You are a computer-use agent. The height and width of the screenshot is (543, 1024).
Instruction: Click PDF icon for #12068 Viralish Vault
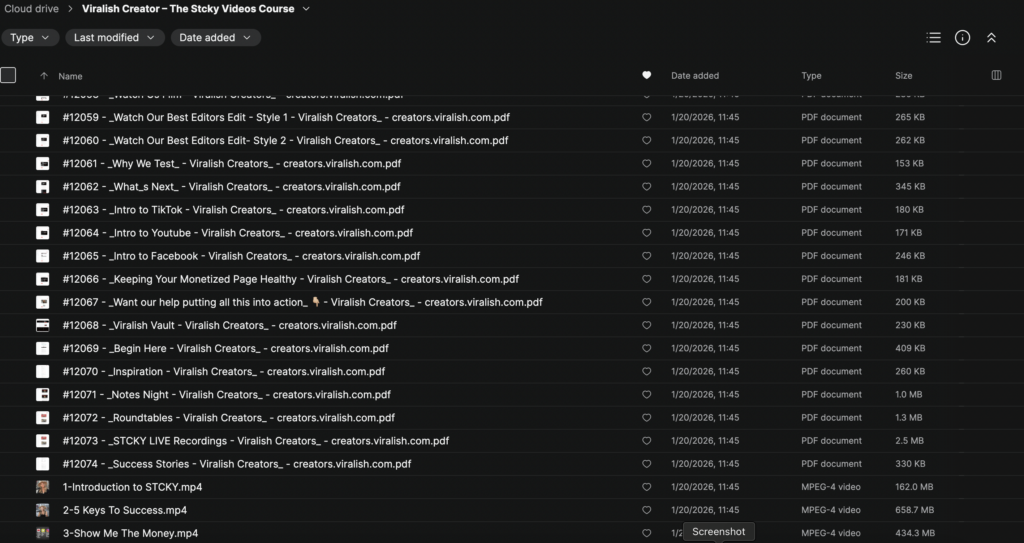tap(43, 325)
